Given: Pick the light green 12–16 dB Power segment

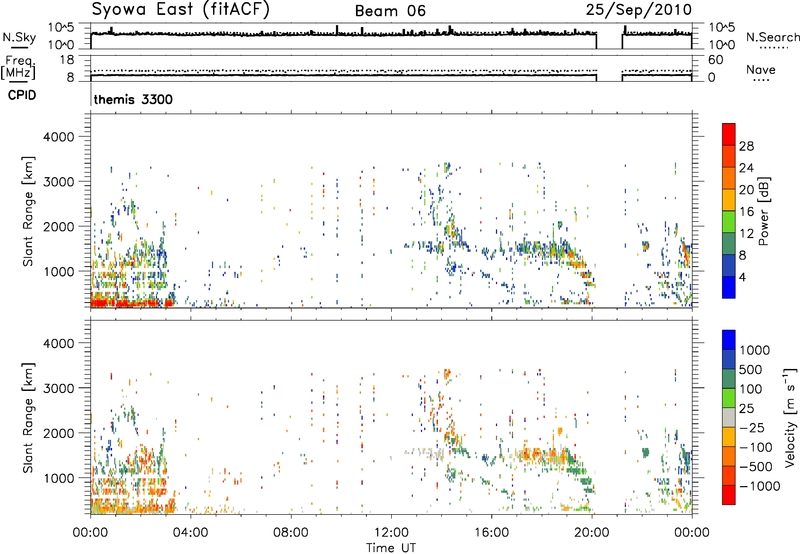Looking at the screenshot, I should [729, 222].
